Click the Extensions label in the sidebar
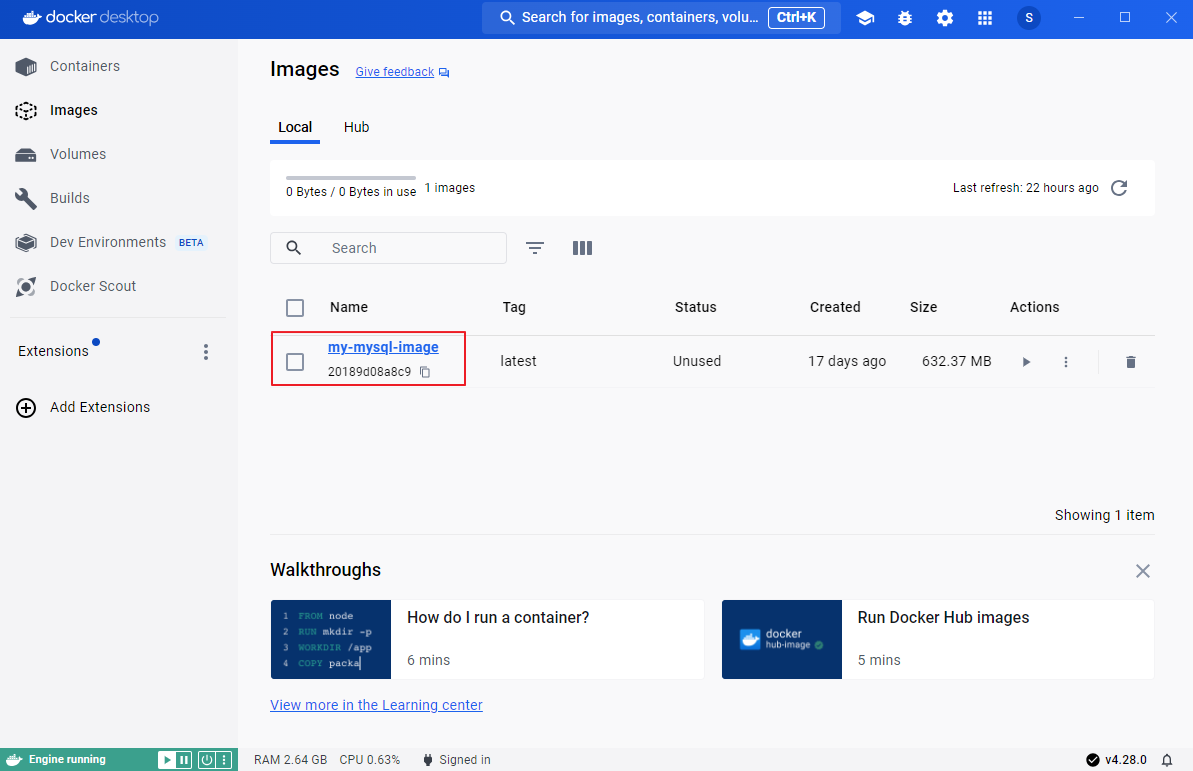 coord(53,352)
